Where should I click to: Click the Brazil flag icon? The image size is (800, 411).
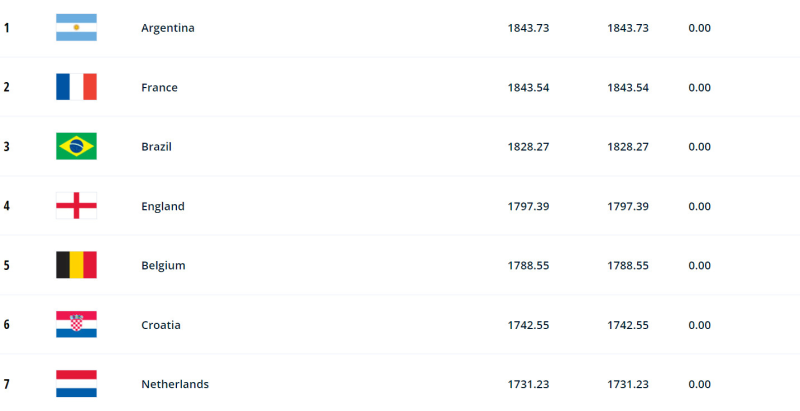click(76, 147)
